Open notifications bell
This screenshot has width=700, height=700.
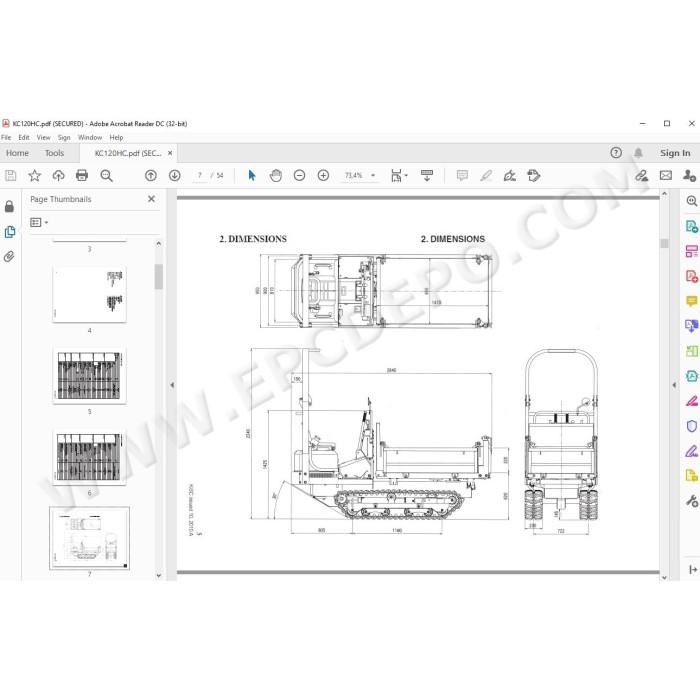(638, 153)
